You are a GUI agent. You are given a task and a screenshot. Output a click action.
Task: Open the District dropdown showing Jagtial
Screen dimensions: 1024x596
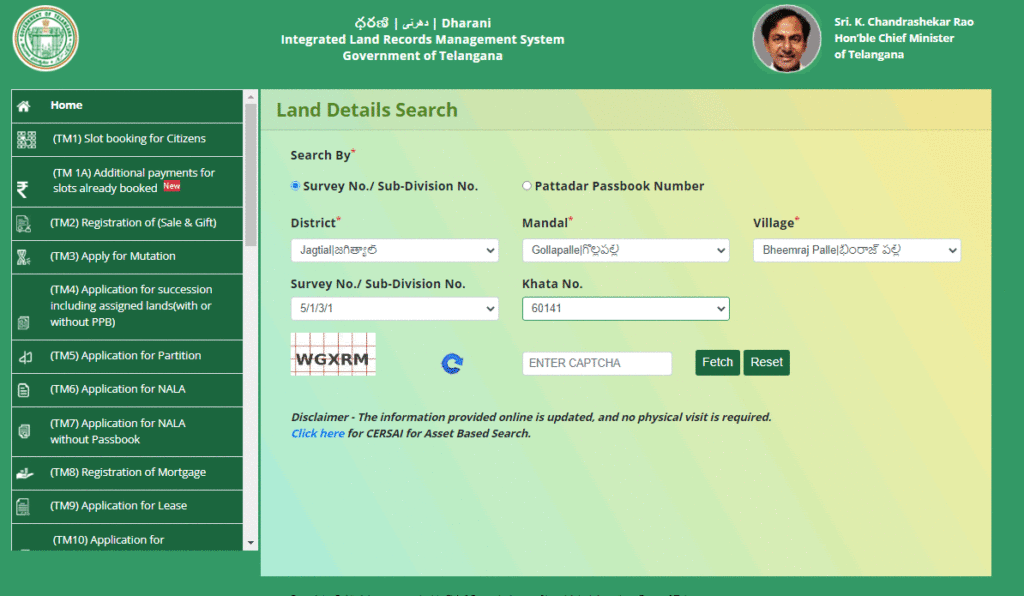coord(394,250)
